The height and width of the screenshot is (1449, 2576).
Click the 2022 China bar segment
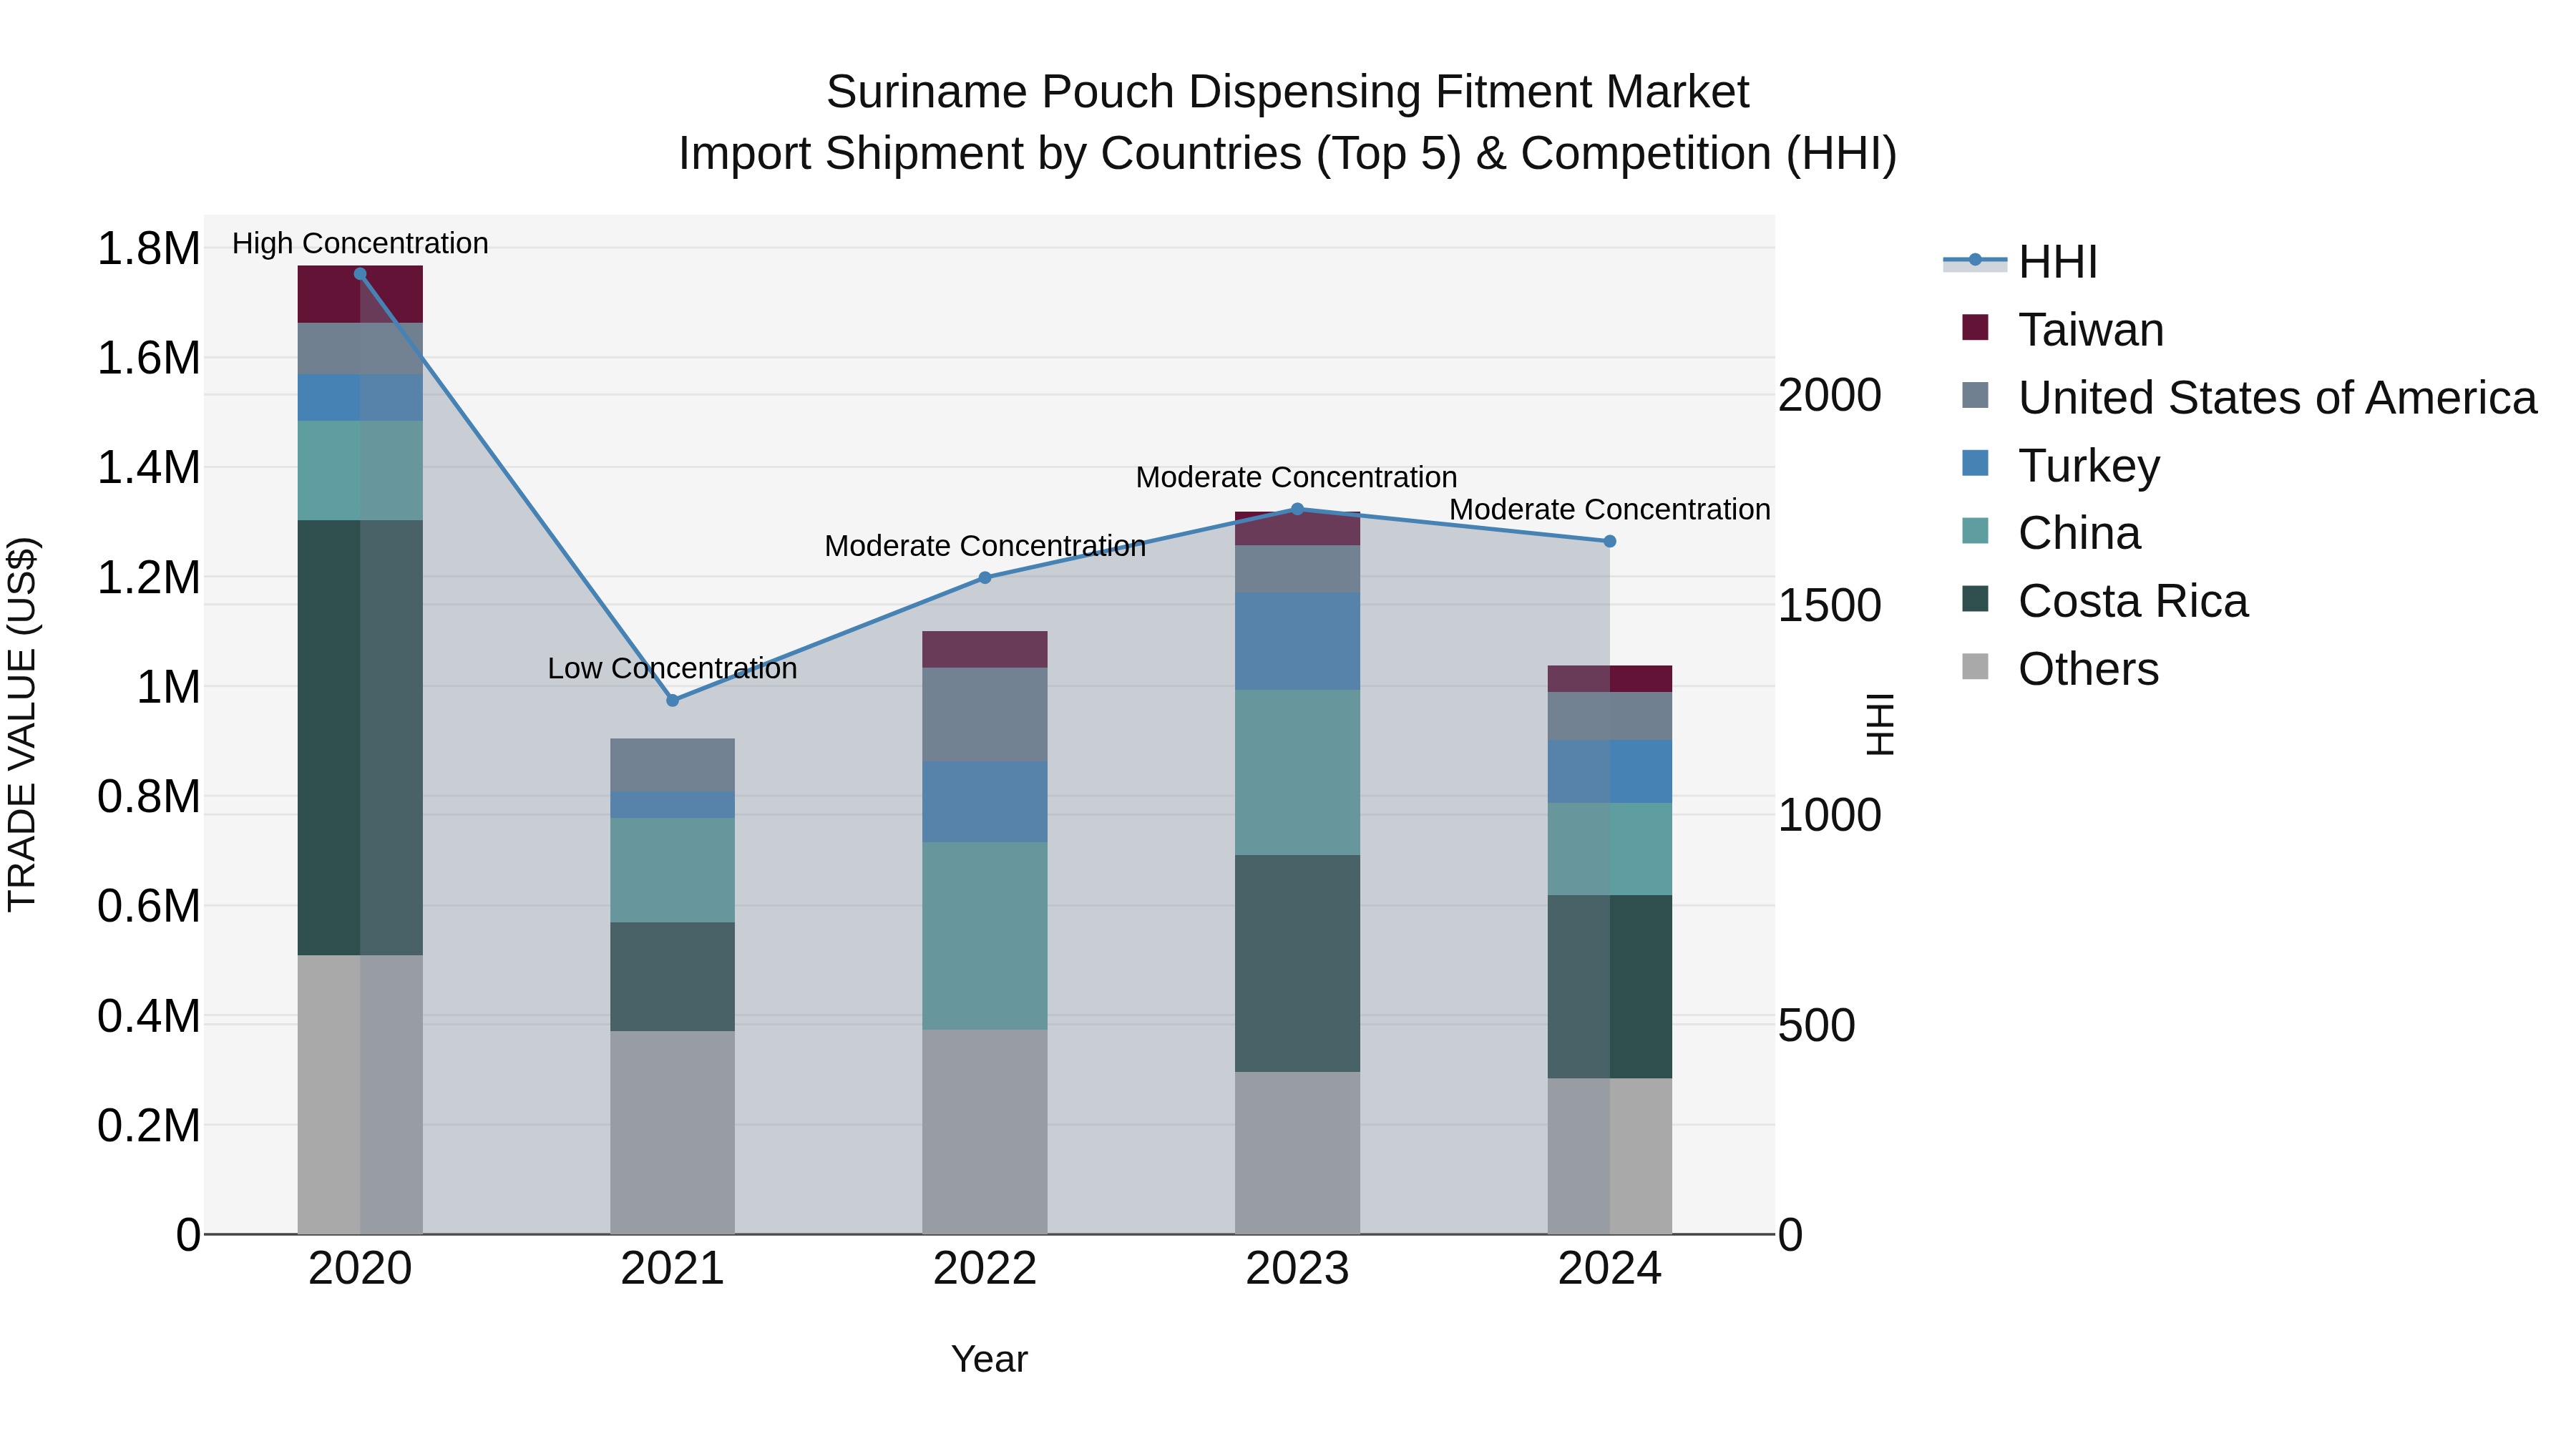pos(985,937)
